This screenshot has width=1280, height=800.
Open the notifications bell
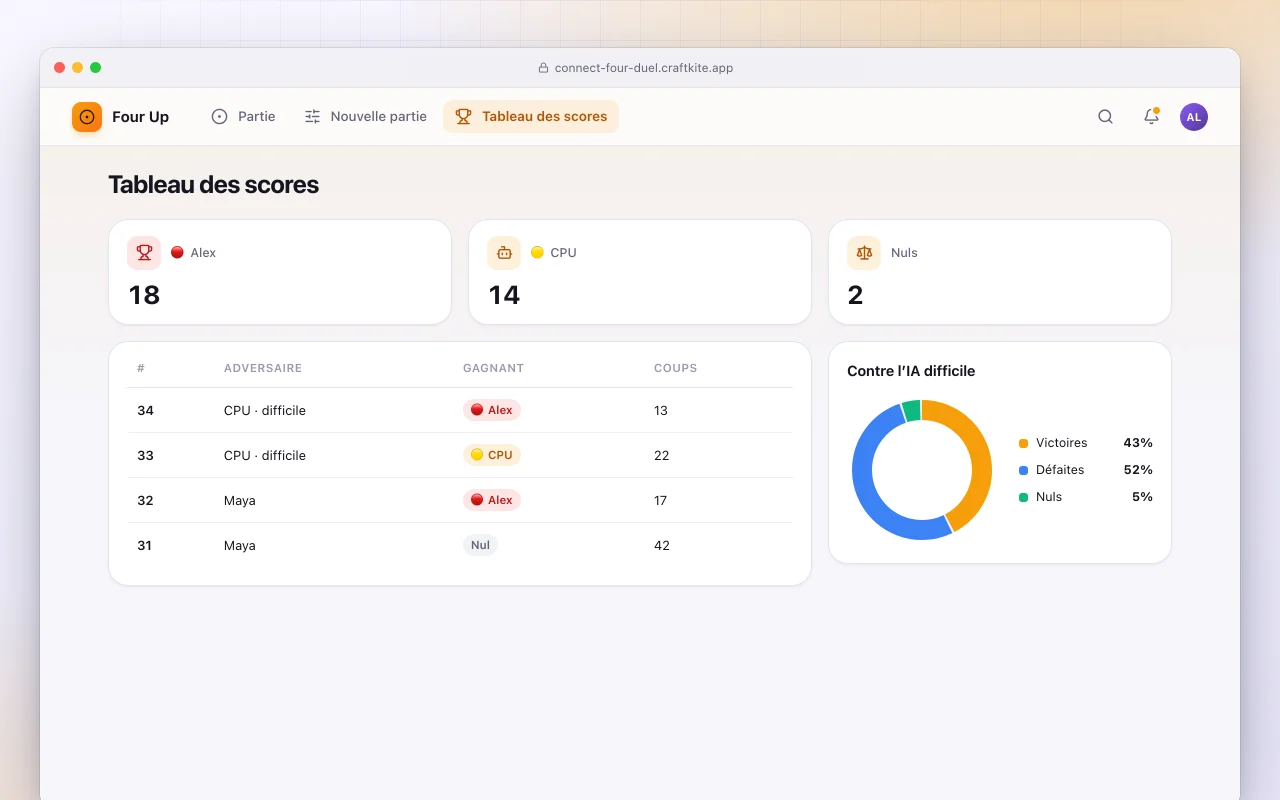1151,117
